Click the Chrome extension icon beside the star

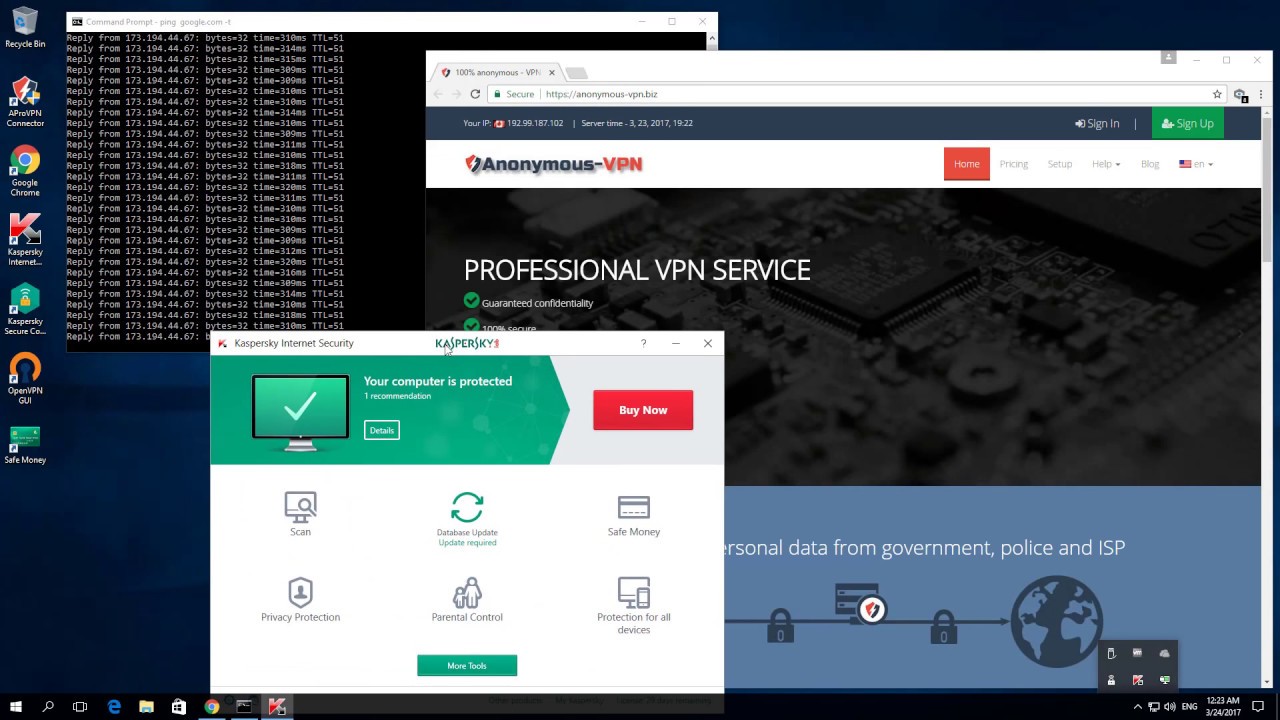tap(1240, 94)
